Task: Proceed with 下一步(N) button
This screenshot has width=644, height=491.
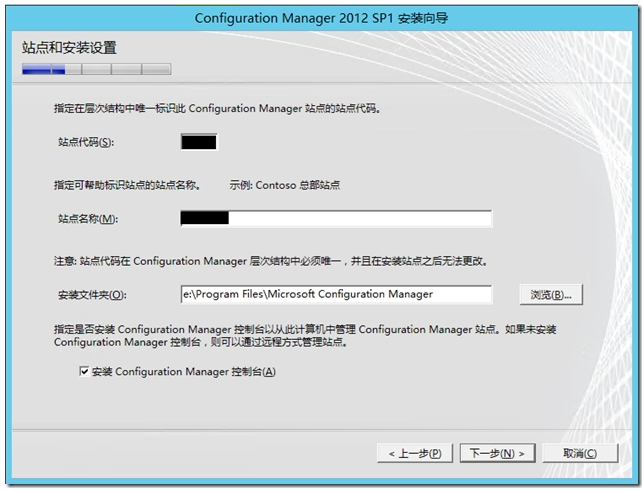Action: pyautogui.click(x=498, y=453)
